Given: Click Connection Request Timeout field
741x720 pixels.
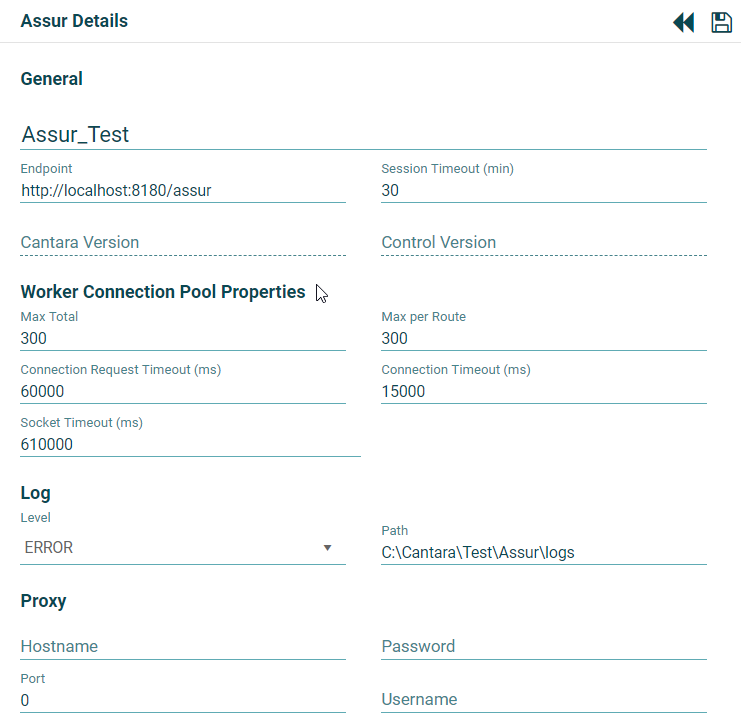Looking at the screenshot, I should tap(182, 391).
